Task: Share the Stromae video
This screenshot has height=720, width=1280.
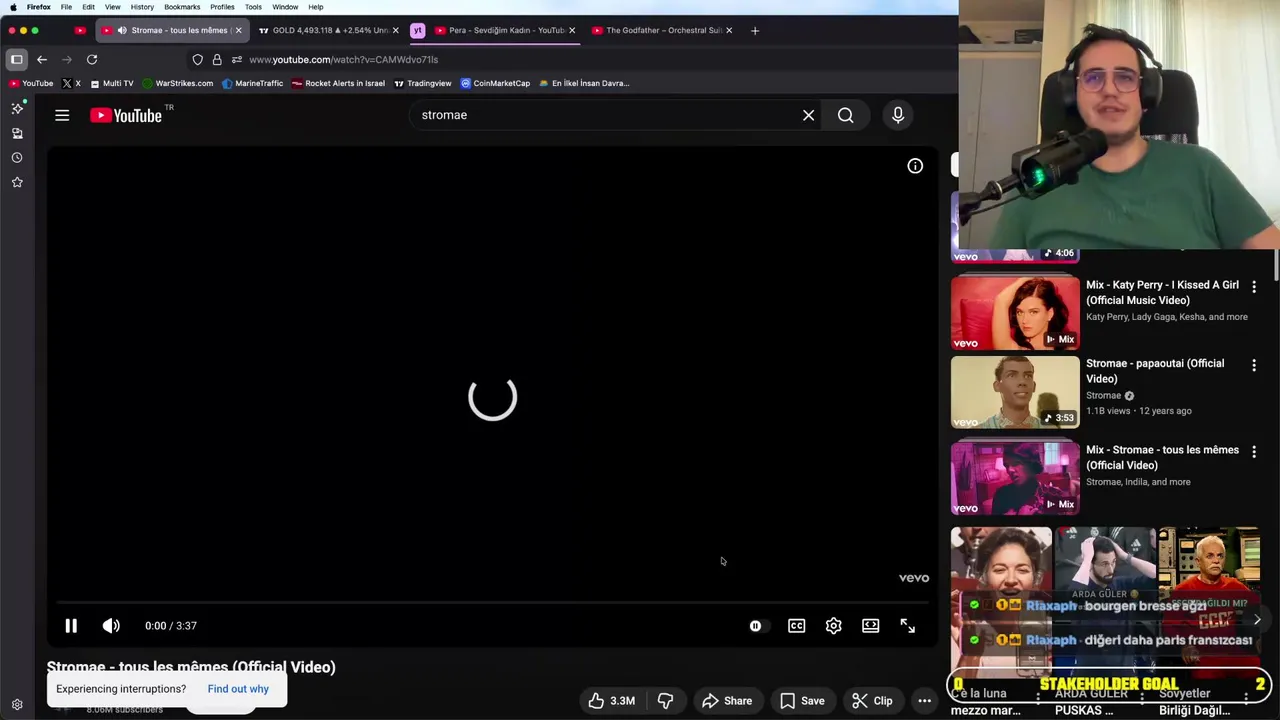Action: coord(726,701)
